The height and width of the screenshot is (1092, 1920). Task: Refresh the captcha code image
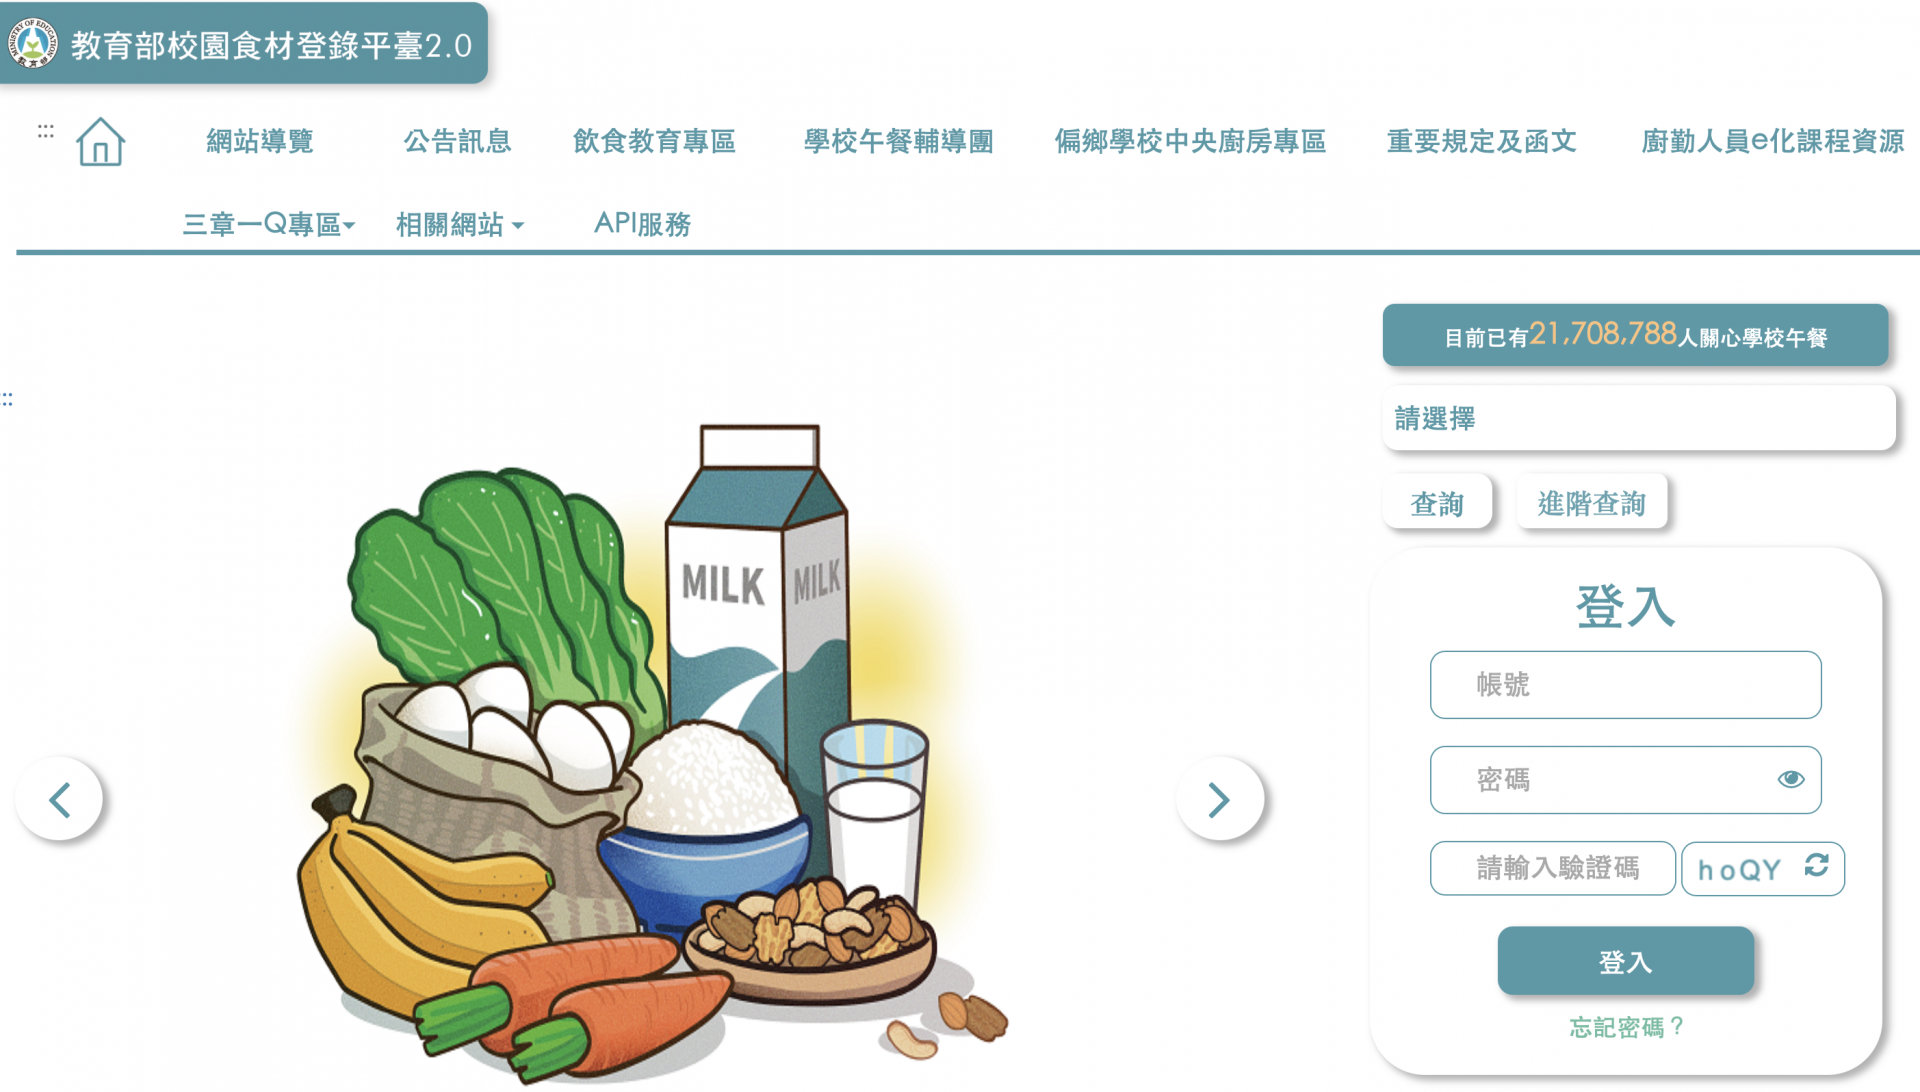tap(1816, 866)
